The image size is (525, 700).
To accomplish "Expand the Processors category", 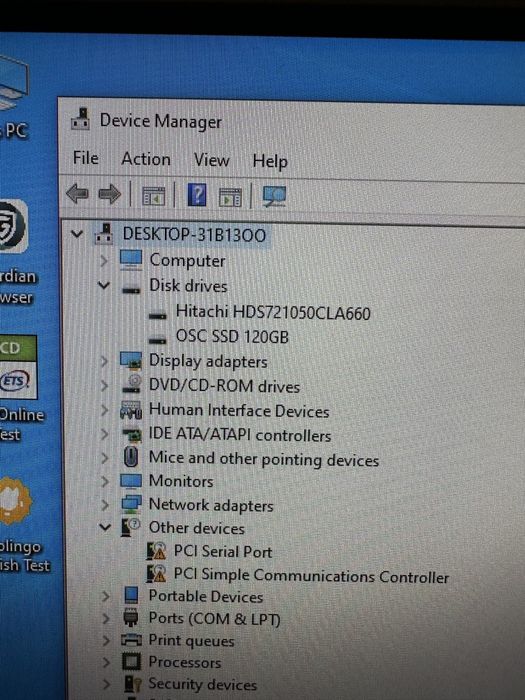I will coord(106,662).
